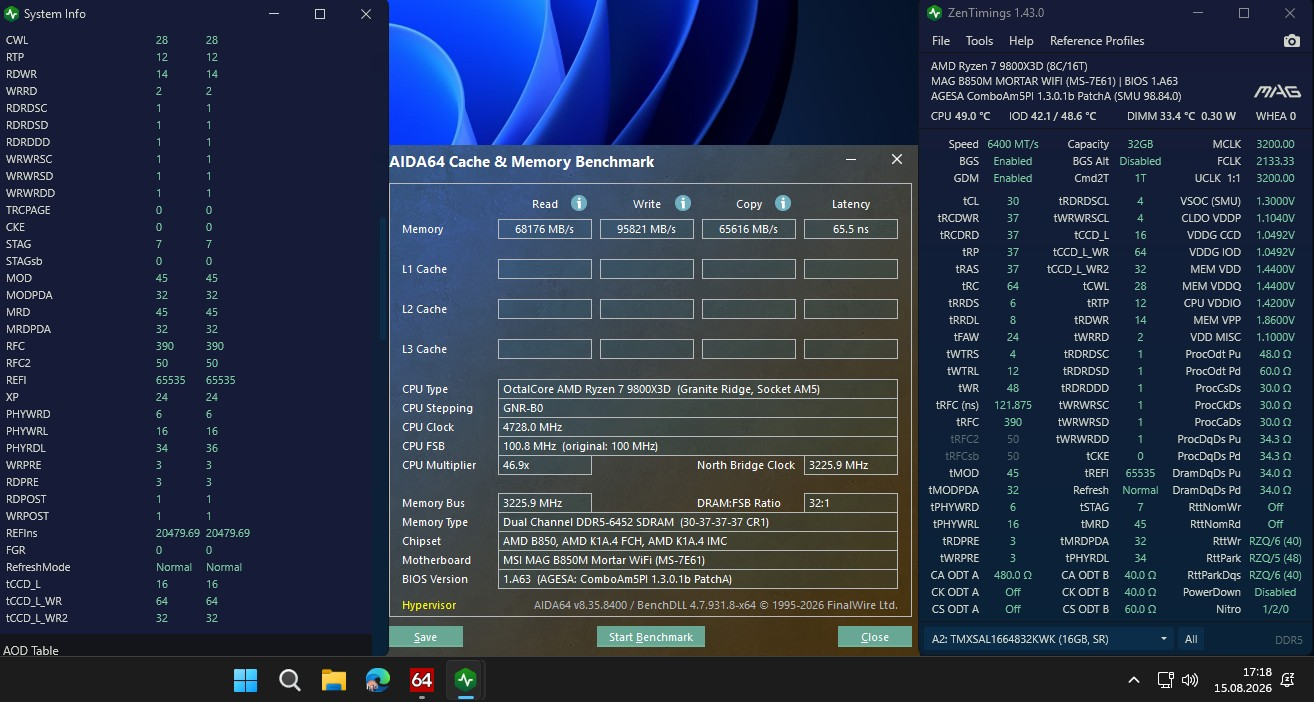Click the Capacity value 32GB

(x=1140, y=144)
